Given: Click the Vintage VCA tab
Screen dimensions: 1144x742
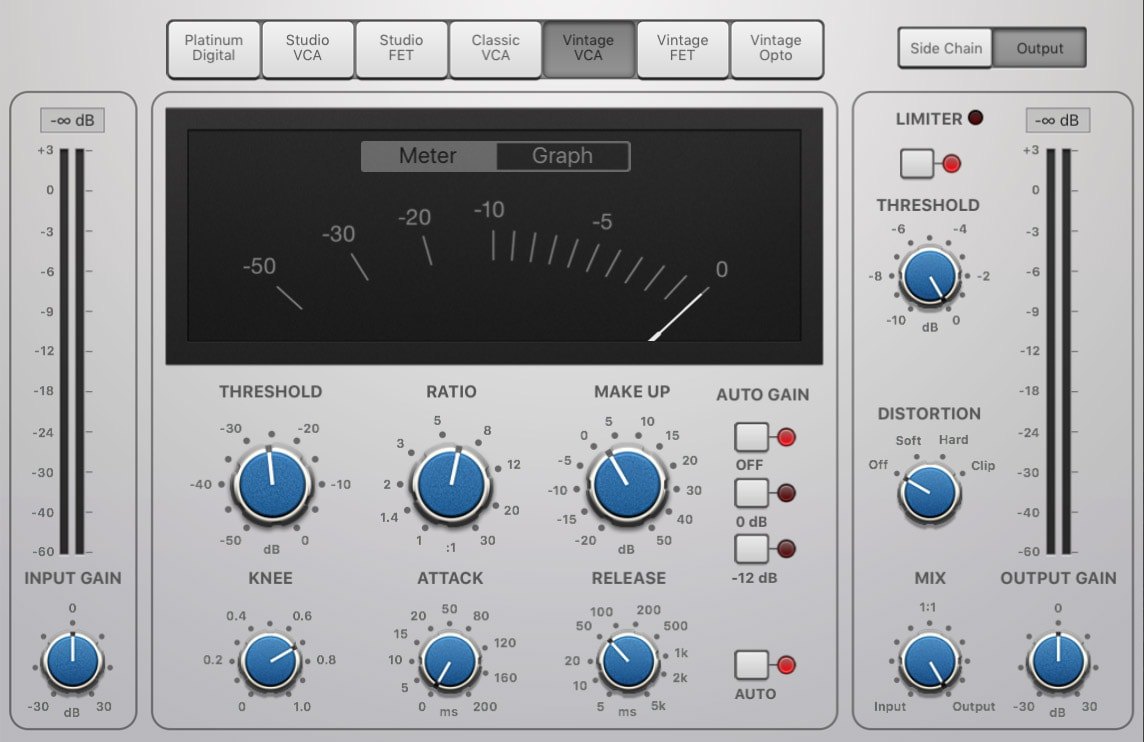Looking at the screenshot, I should (588, 48).
